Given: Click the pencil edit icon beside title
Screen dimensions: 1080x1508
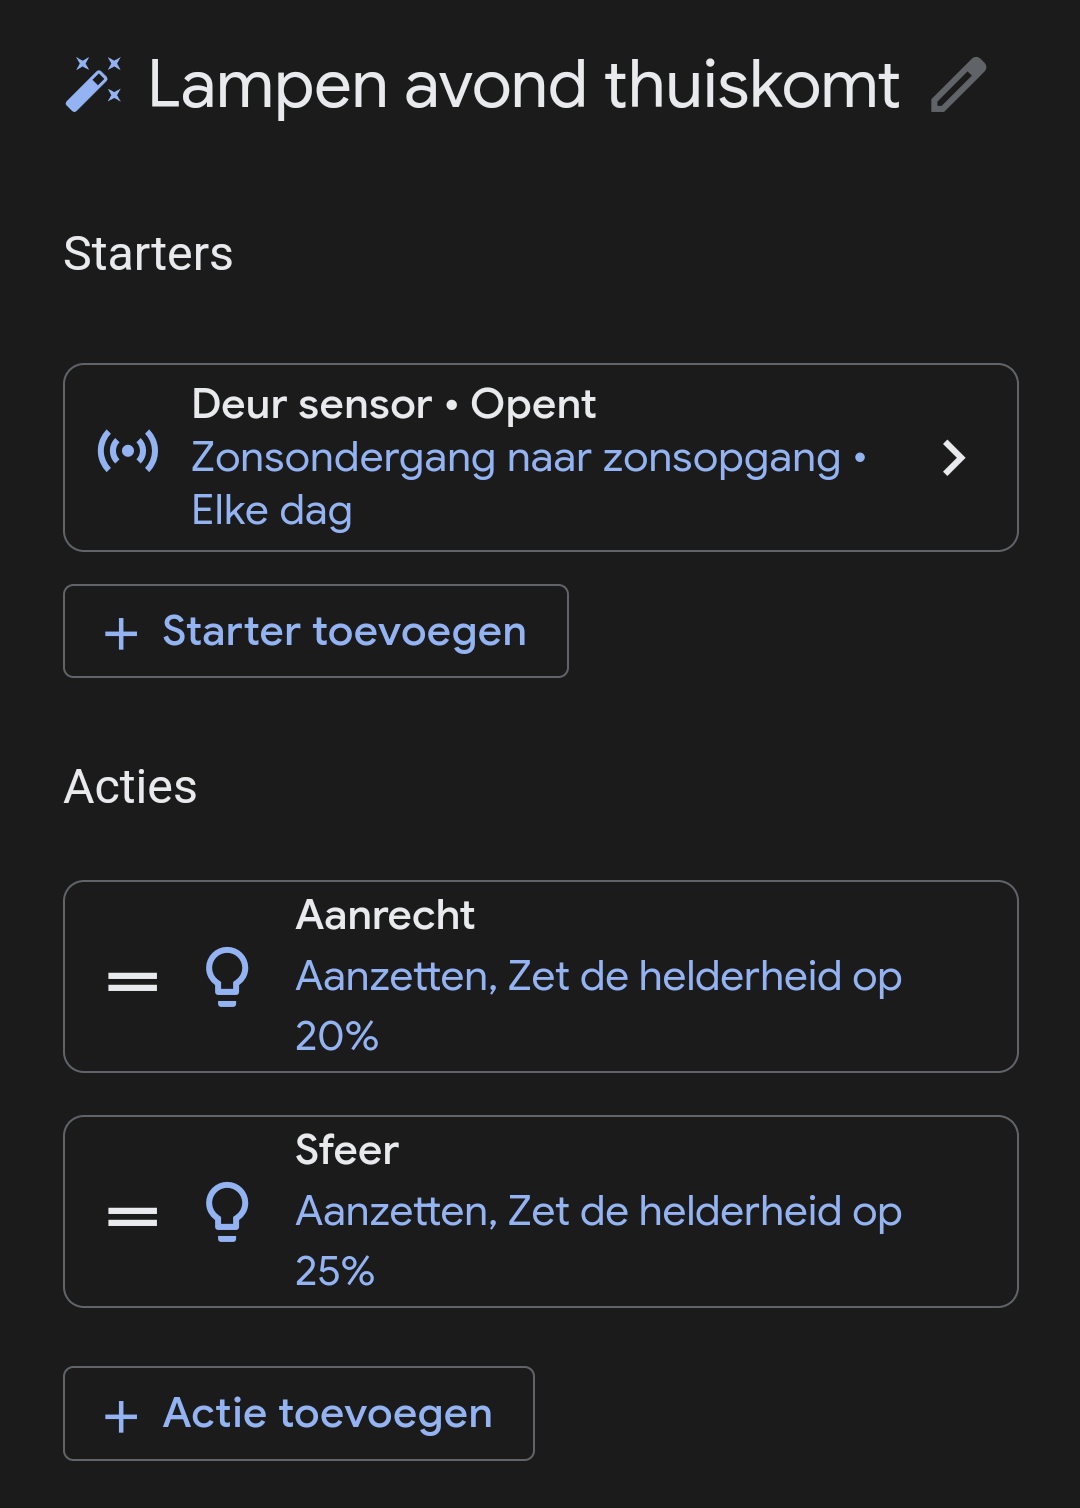Looking at the screenshot, I should click(x=958, y=85).
